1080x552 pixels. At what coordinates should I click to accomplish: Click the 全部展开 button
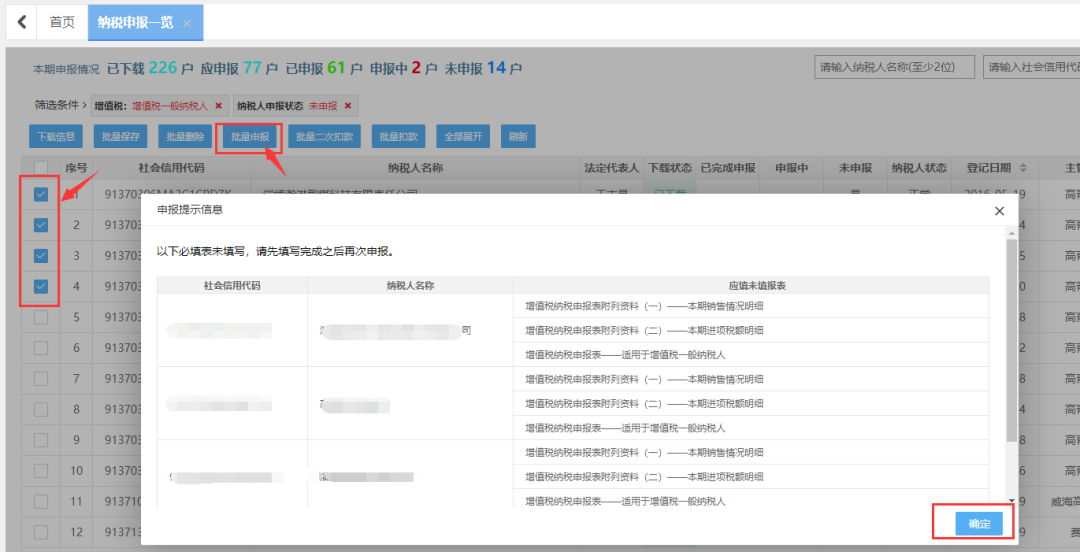click(463, 136)
